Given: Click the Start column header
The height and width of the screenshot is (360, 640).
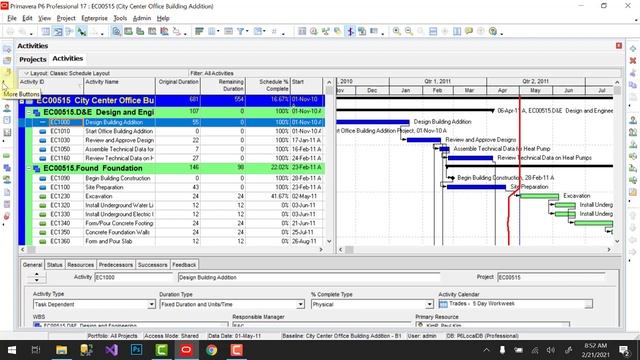Looking at the screenshot, I should 306,86.
